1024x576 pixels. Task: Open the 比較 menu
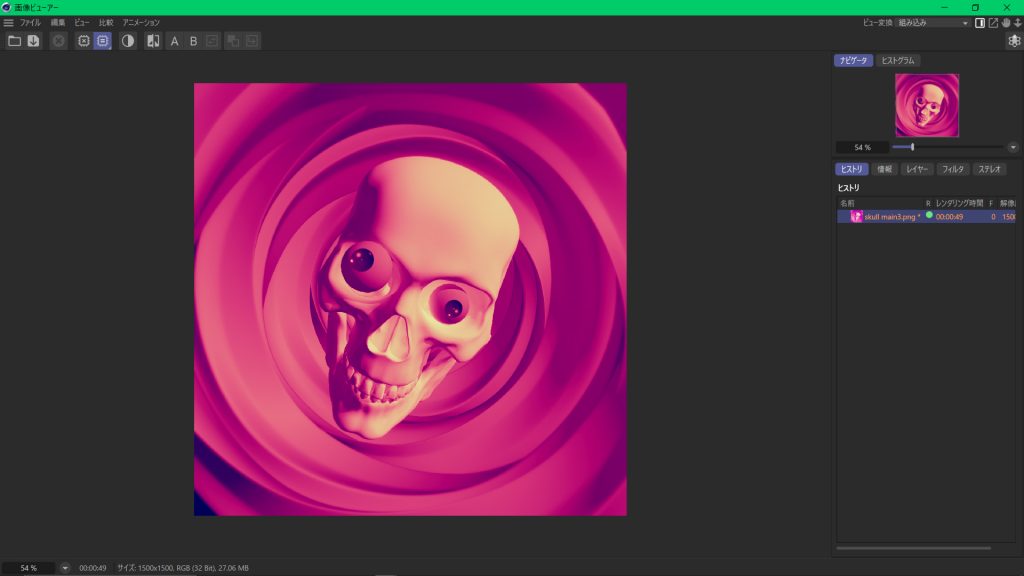(106, 22)
